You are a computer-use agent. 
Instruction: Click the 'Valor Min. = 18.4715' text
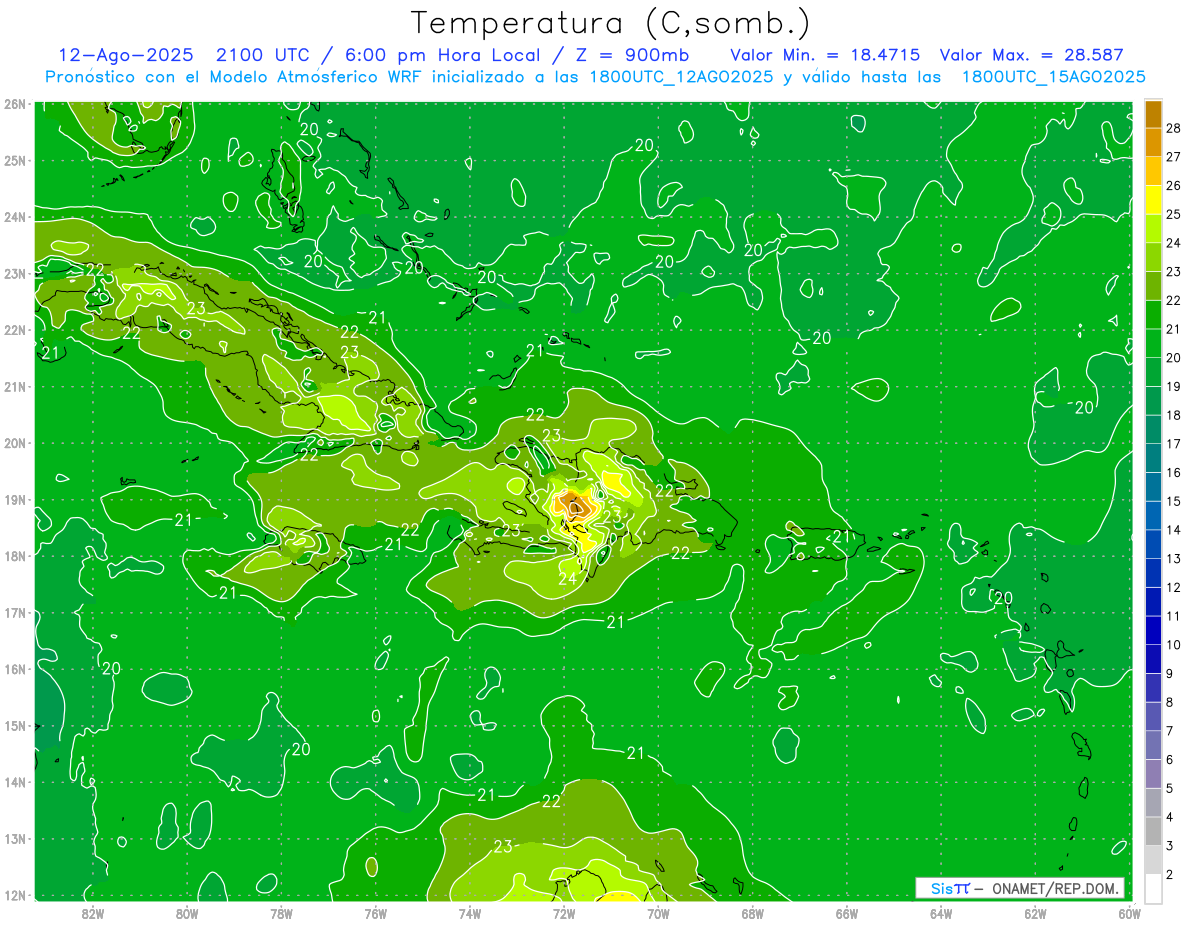(825, 56)
